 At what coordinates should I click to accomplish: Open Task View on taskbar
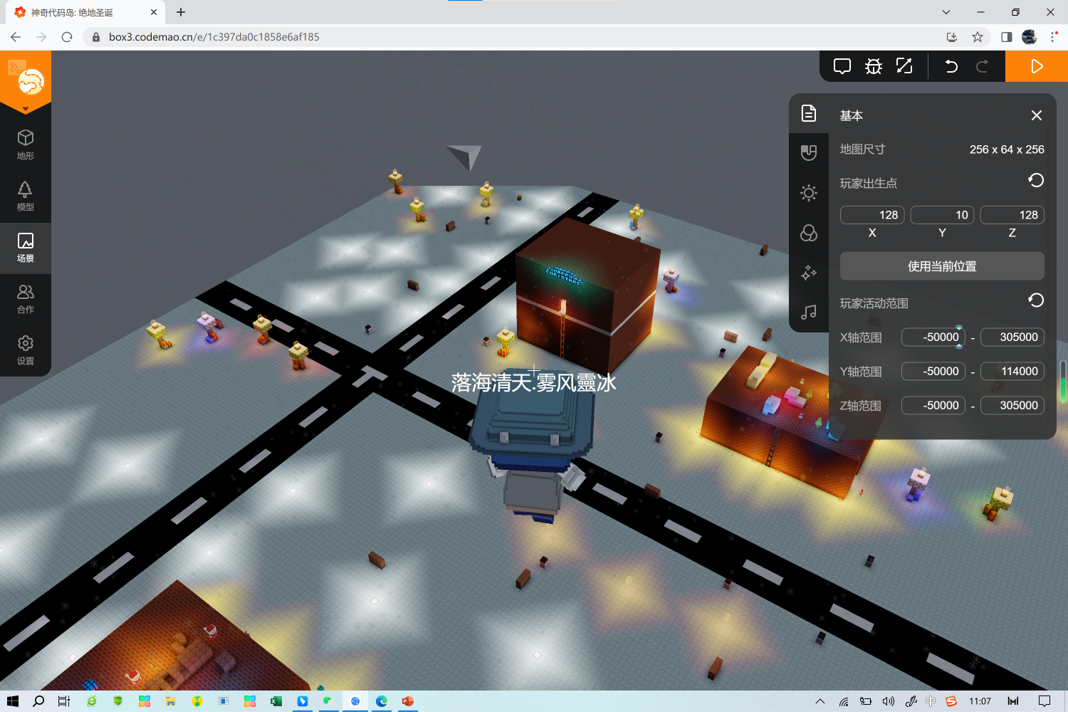(x=64, y=701)
